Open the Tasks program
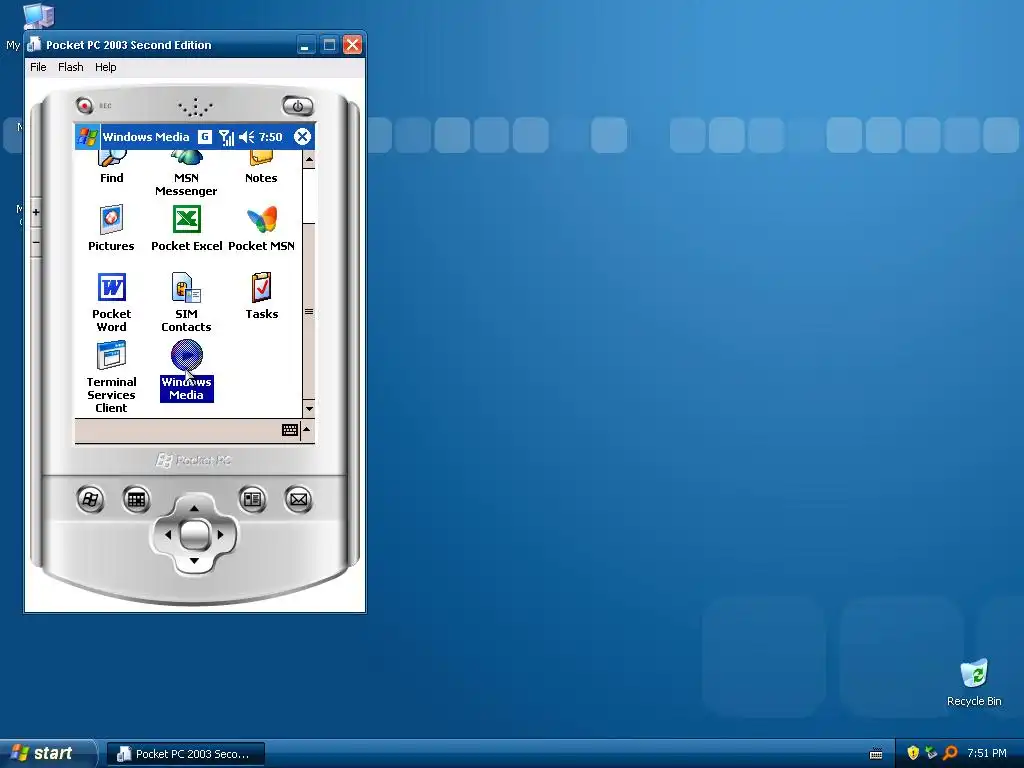This screenshot has height=768, width=1024. (262, 296)
